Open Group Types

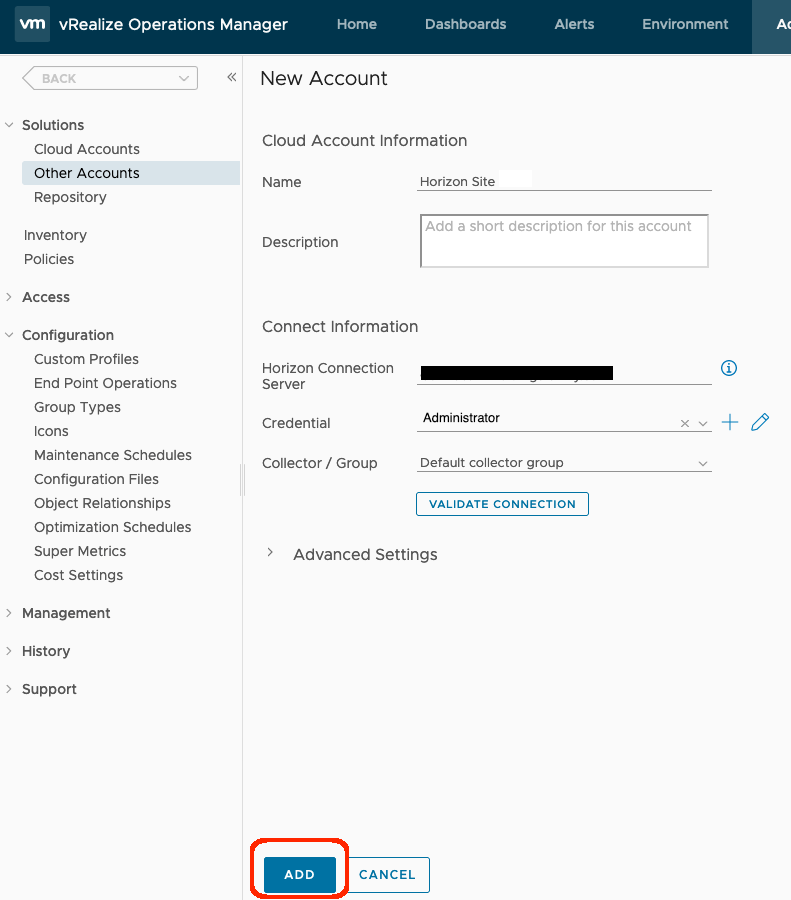click(x=77, y=407)
